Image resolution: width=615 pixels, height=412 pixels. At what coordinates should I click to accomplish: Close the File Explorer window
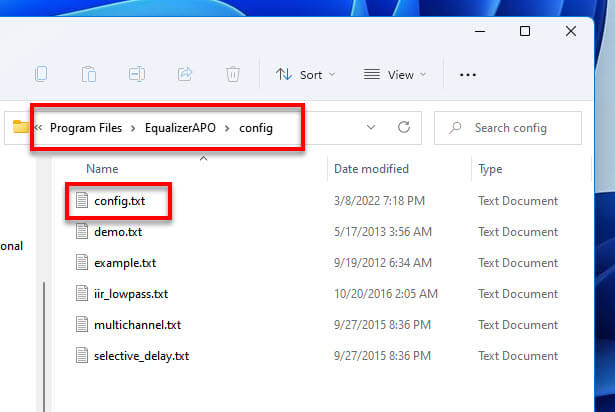pos(571,31)
